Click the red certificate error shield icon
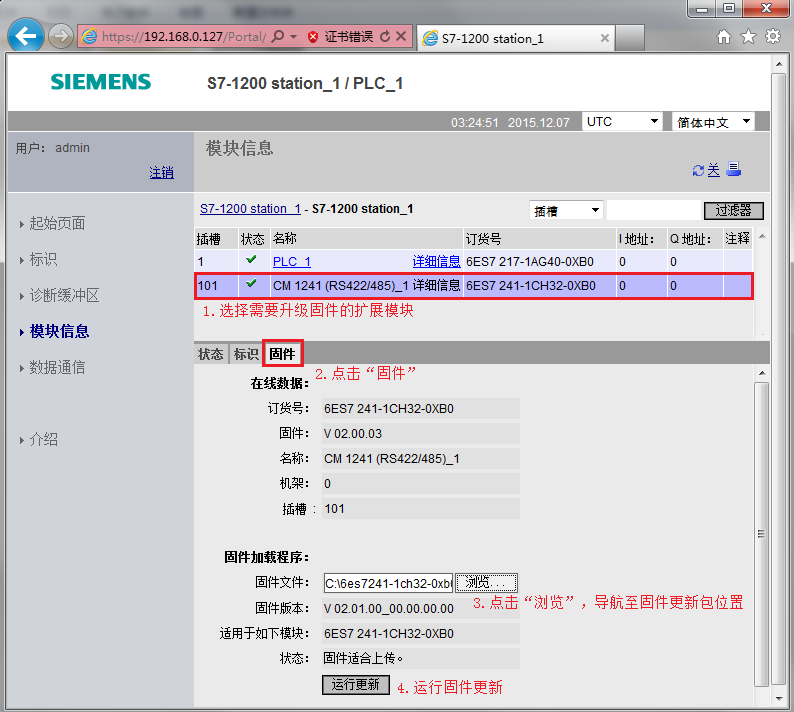The height and width of the screenshot is (712, 794). [313, 37]
